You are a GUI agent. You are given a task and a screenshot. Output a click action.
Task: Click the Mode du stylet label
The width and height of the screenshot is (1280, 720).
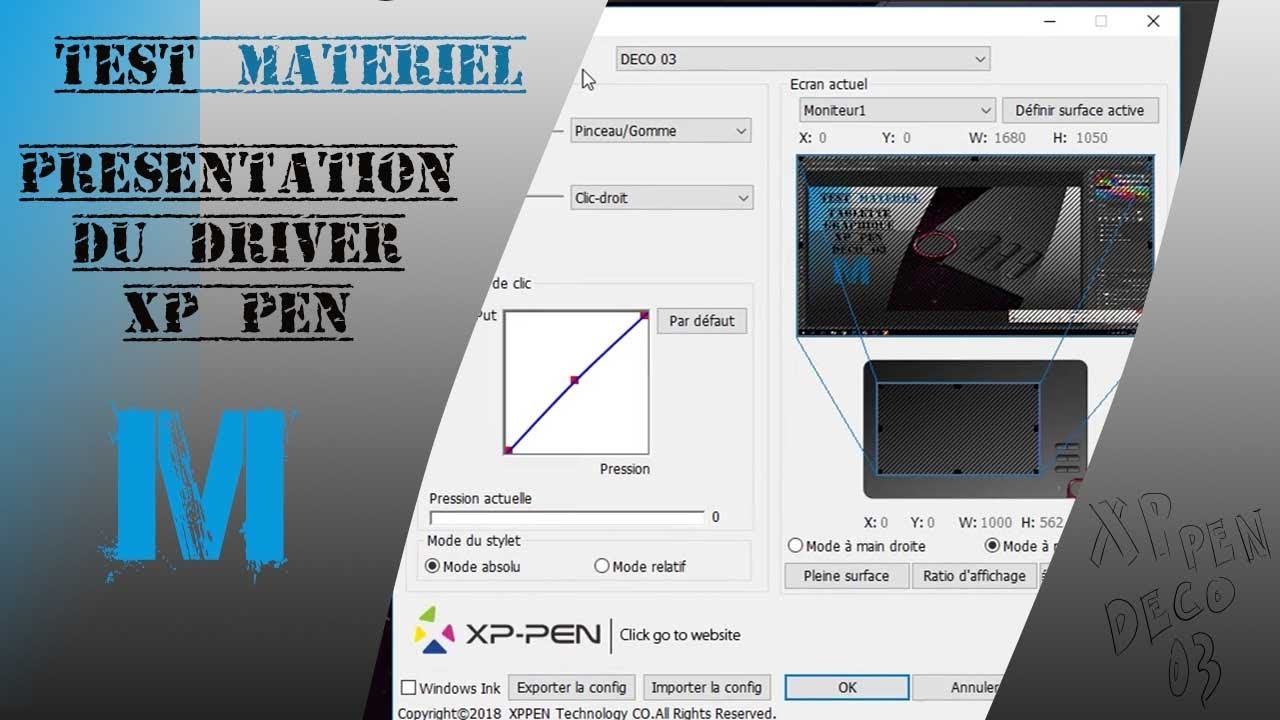(x=474, y=541)
